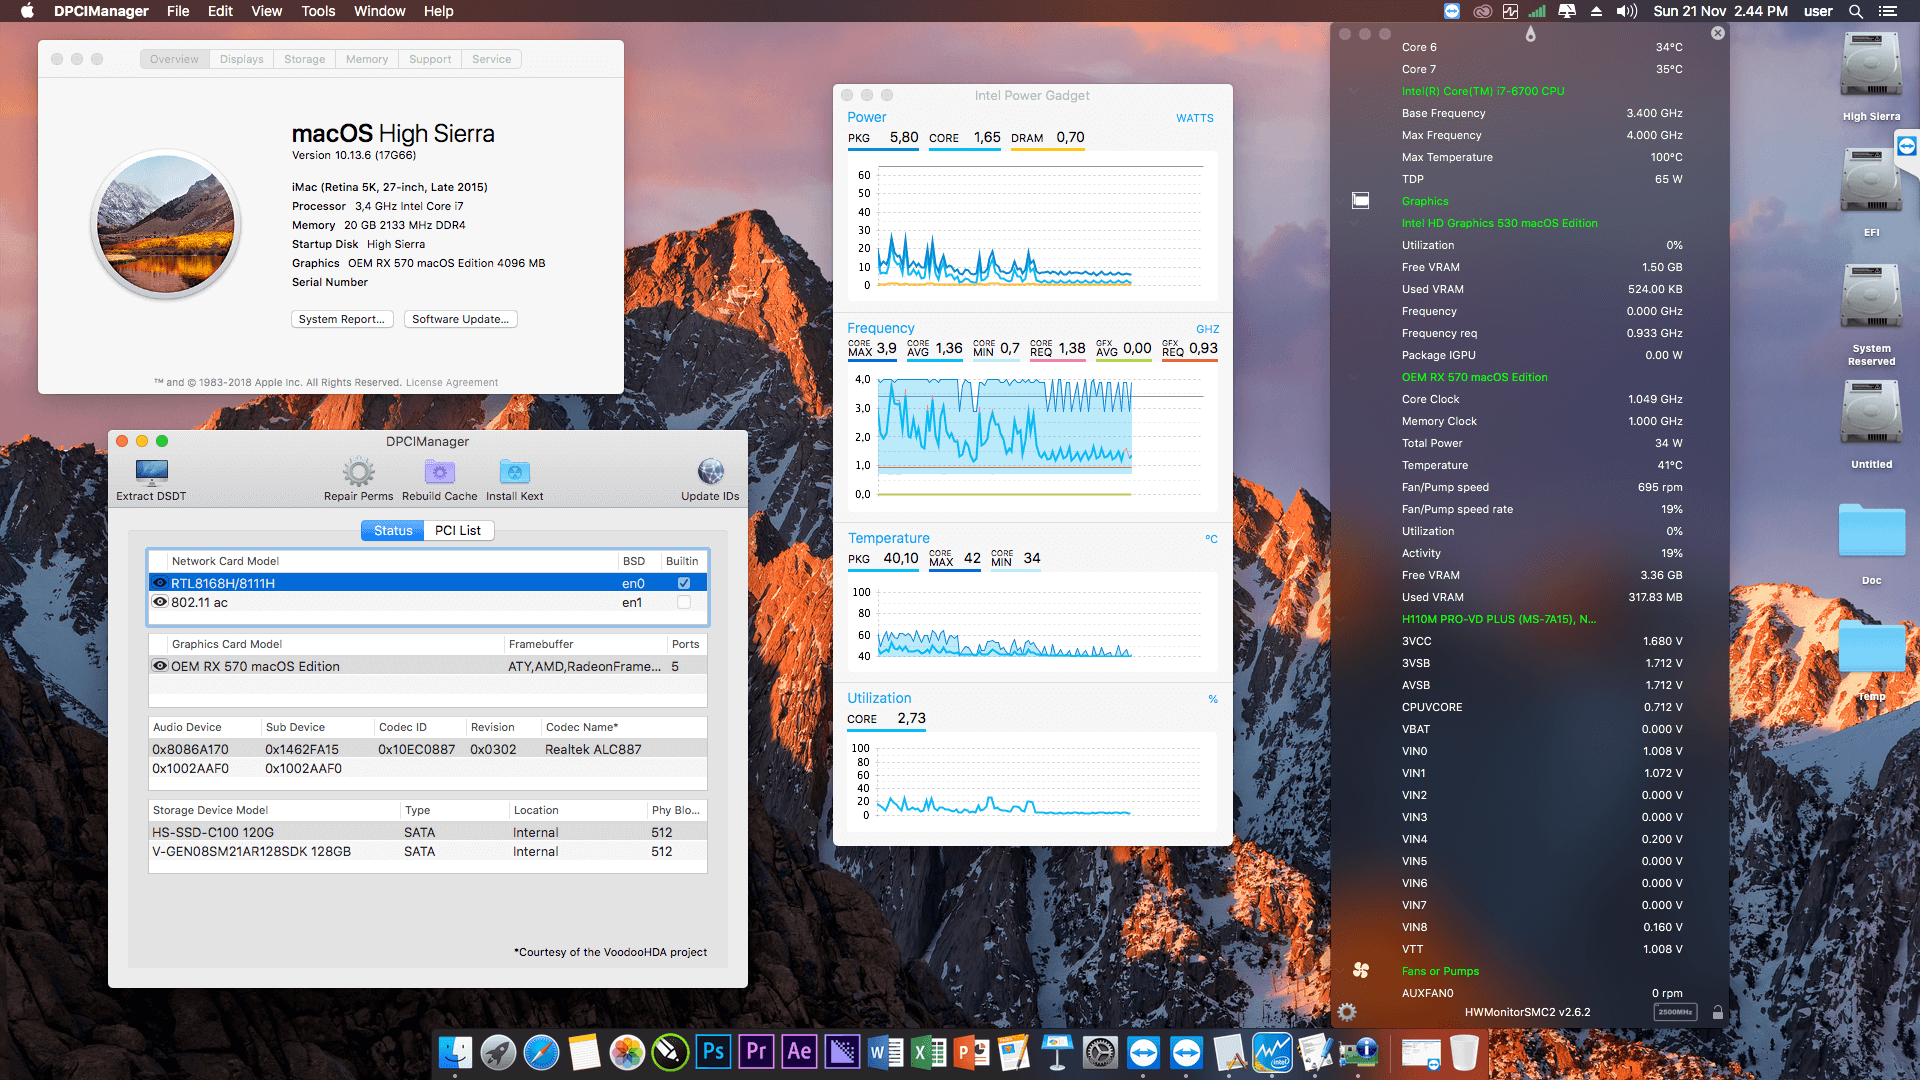Click the temperature drop icon in HWMonitor
Image resolution: width=1920 pixels, height=1080 pixels.
1530,33
